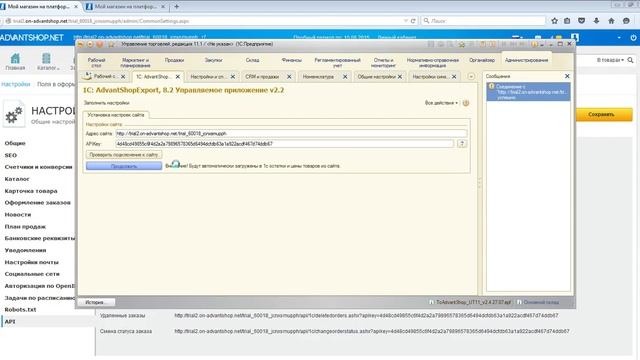Go to Firefox home page icon
The height and width of the screenshot is (360, 640).
(611, 20)
